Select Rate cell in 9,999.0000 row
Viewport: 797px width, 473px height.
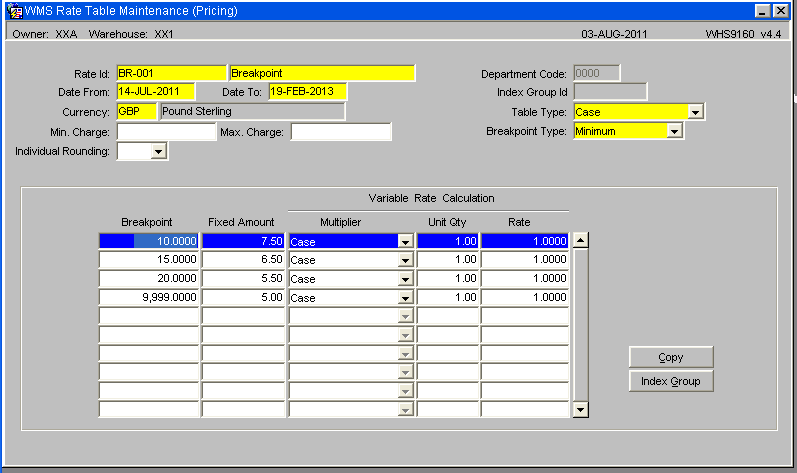(525, 297)
